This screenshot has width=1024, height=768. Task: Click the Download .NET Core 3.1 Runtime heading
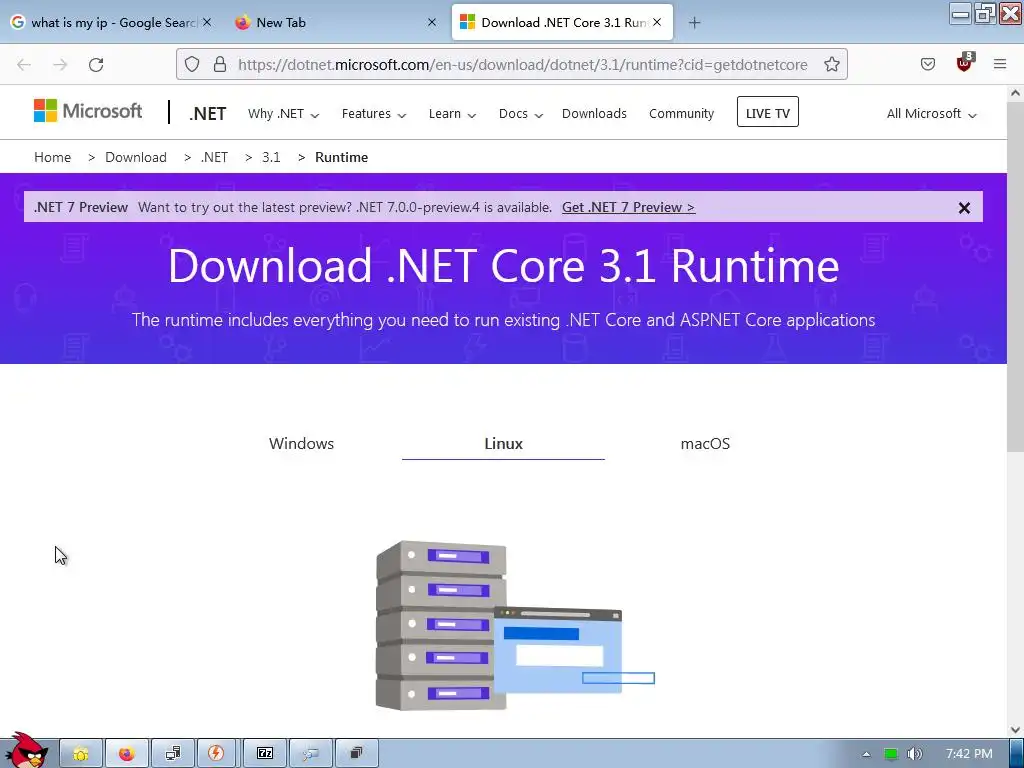tap(504, 265)
